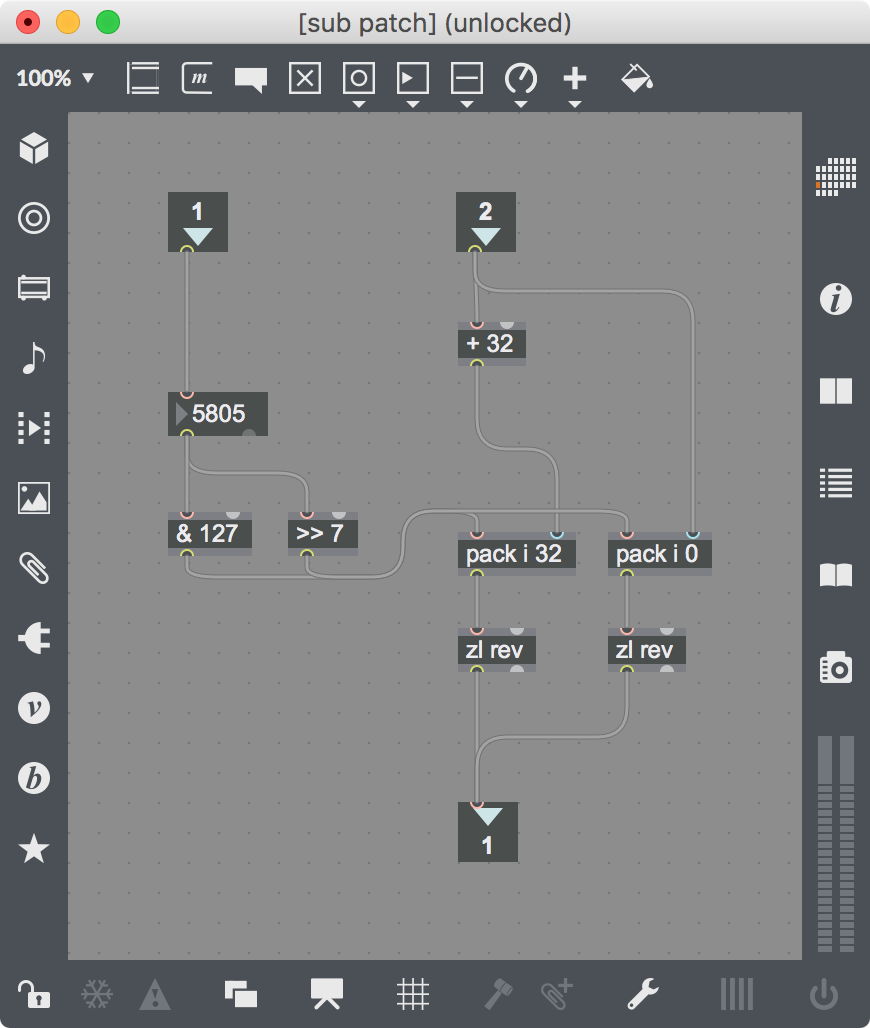
Task: Click the number box showing 5805
Action: (x=218, y=414)
